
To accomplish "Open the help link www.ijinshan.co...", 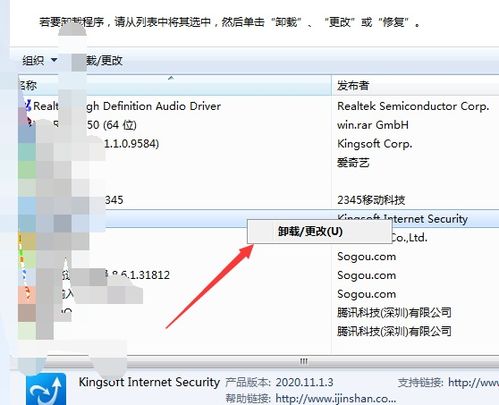I will 336,398.
